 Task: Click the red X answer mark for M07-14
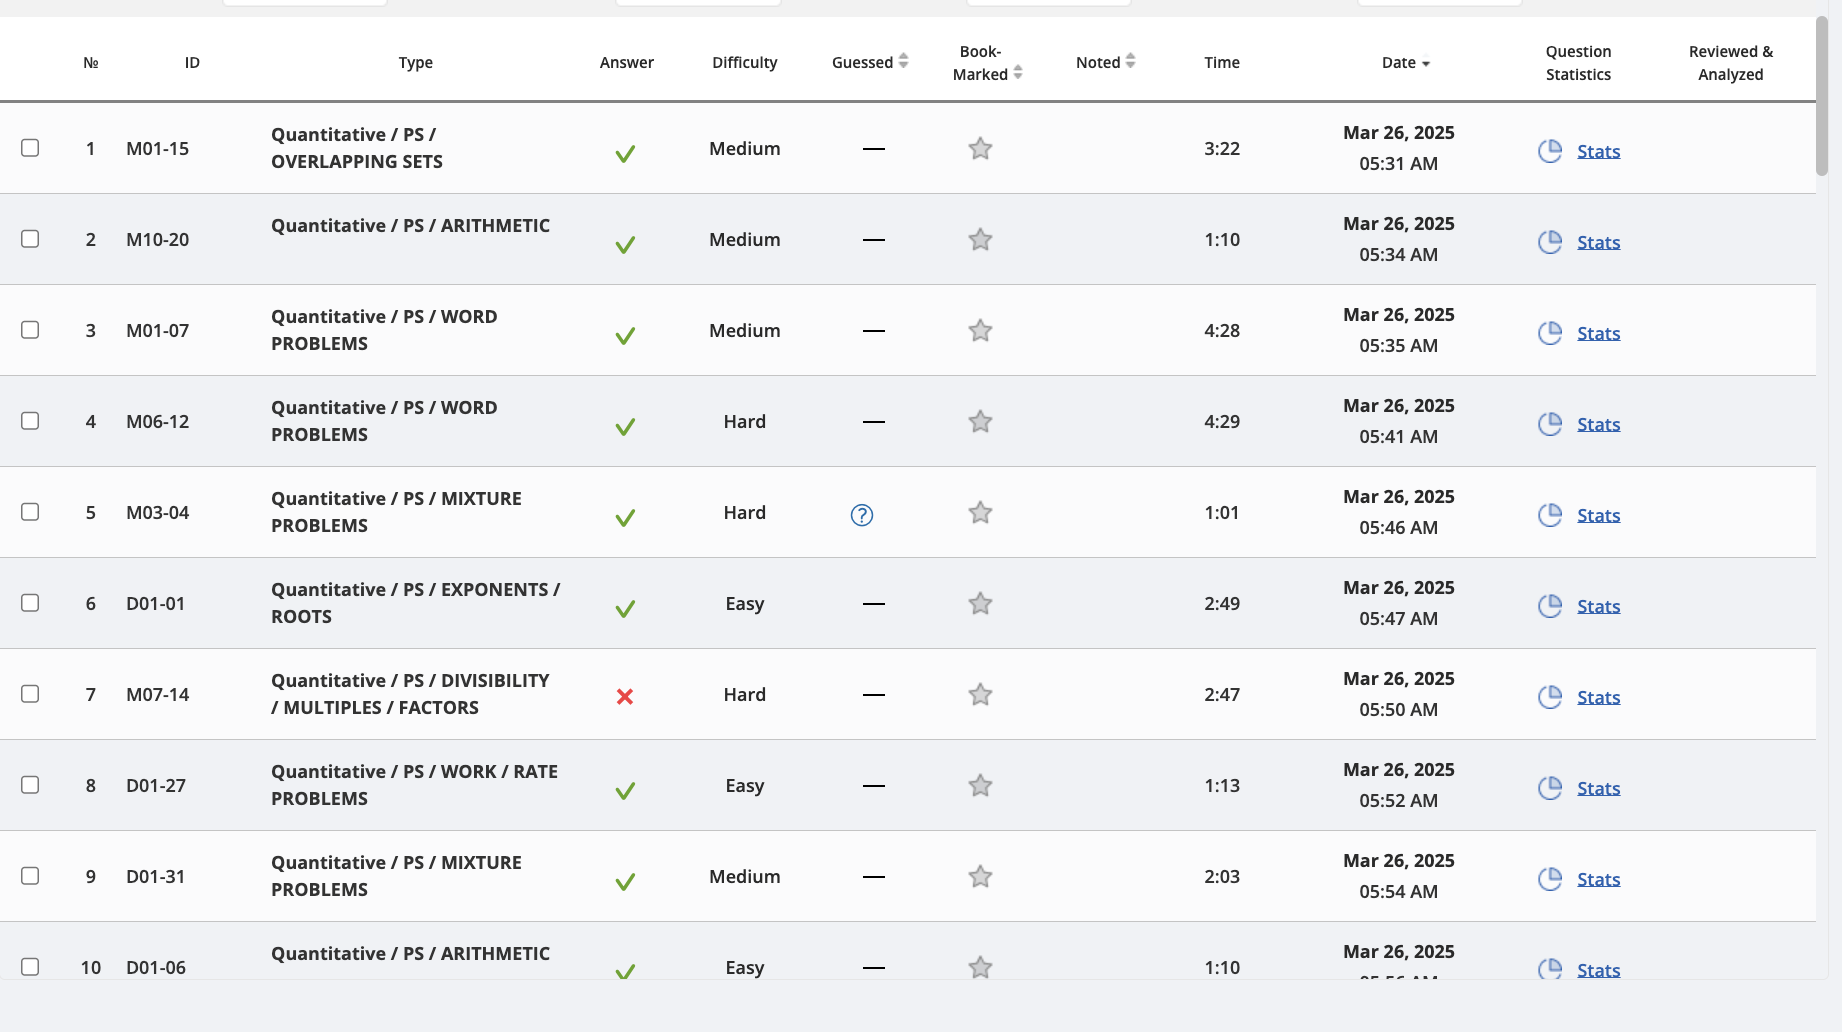click(x=625, y=697)
